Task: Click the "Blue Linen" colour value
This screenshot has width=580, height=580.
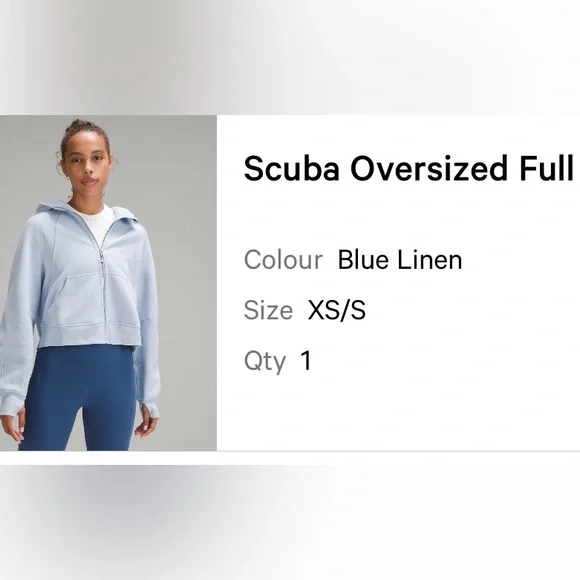Action: [400, 260]
